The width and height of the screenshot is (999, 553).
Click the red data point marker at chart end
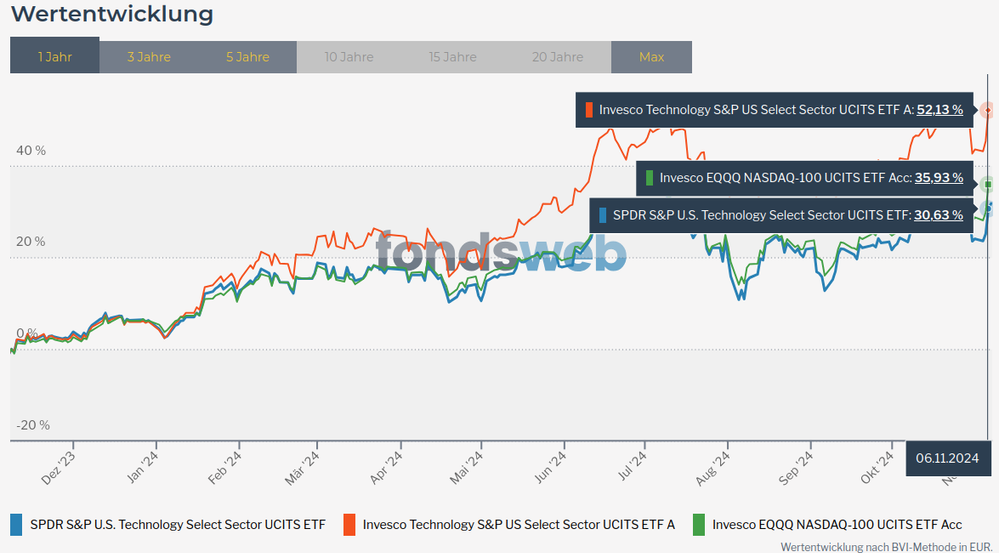click(988, 110)
